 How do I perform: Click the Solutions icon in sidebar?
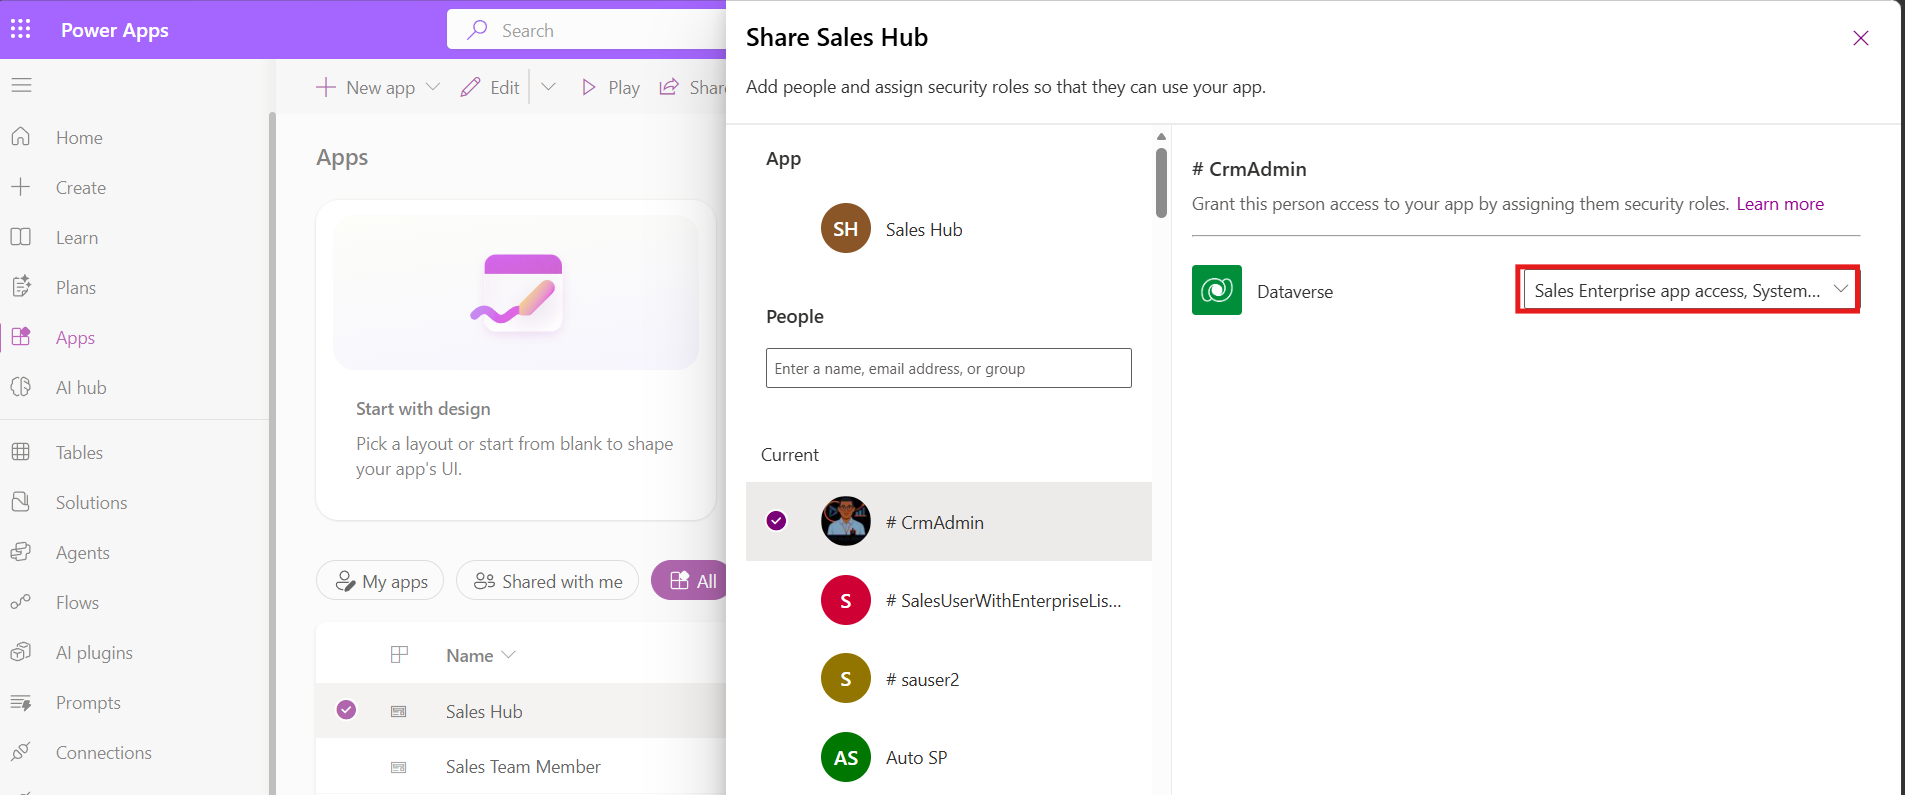(21, 502)
